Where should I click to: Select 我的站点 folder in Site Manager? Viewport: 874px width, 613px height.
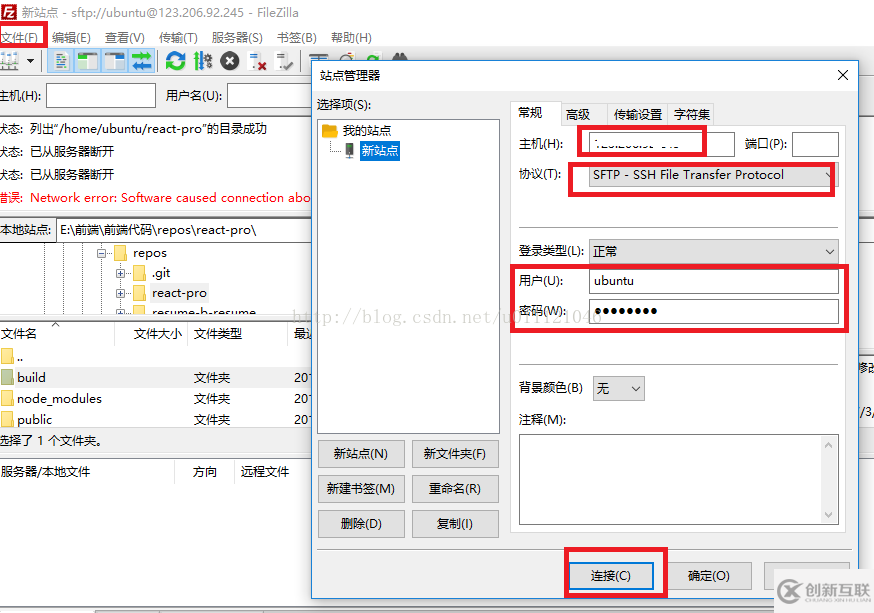pos(367,131)
